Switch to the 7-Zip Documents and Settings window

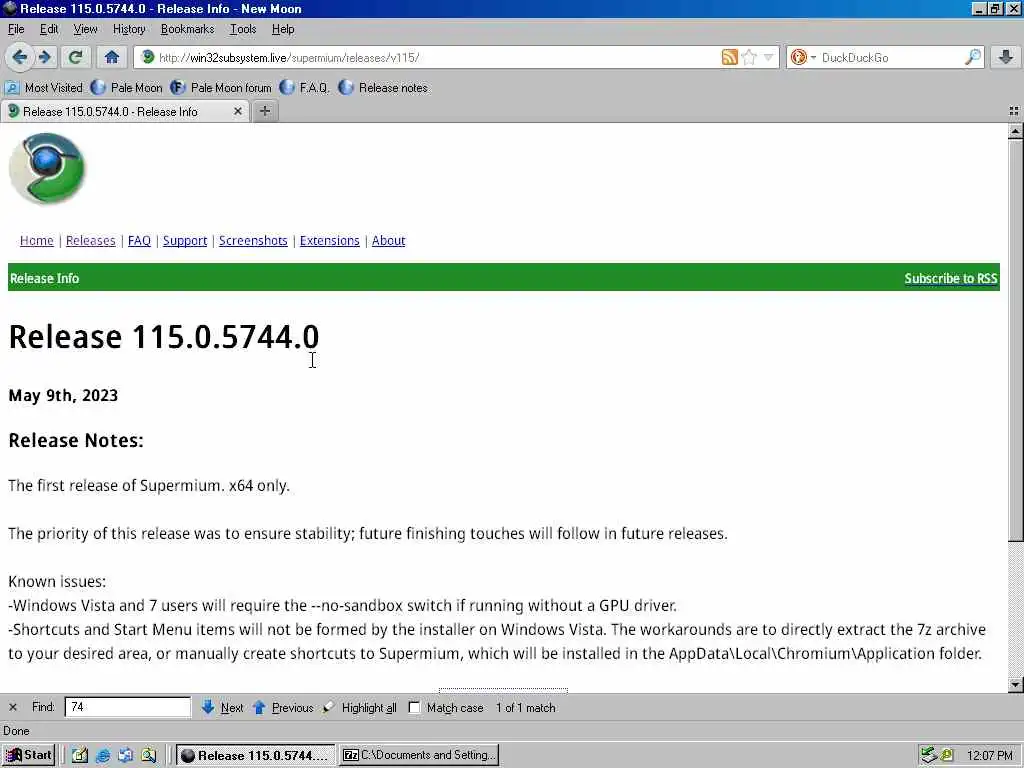coord(419,755)
